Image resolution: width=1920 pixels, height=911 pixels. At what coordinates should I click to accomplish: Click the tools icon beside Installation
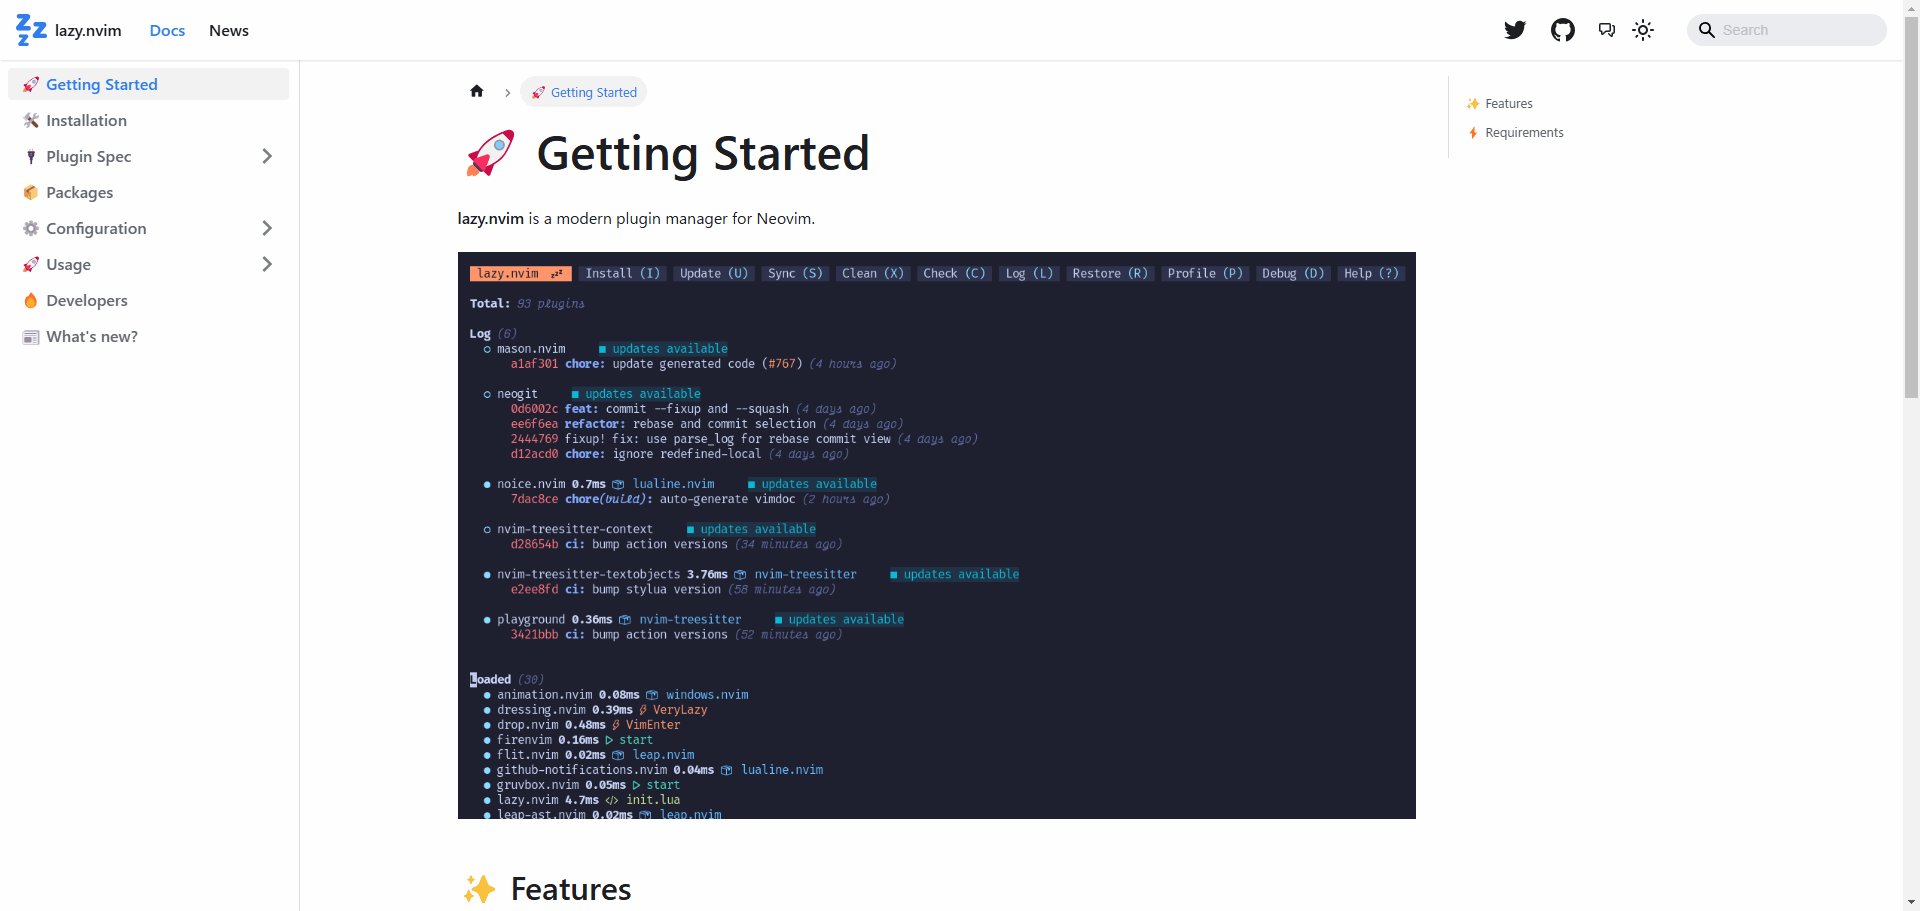coord(31,120)
